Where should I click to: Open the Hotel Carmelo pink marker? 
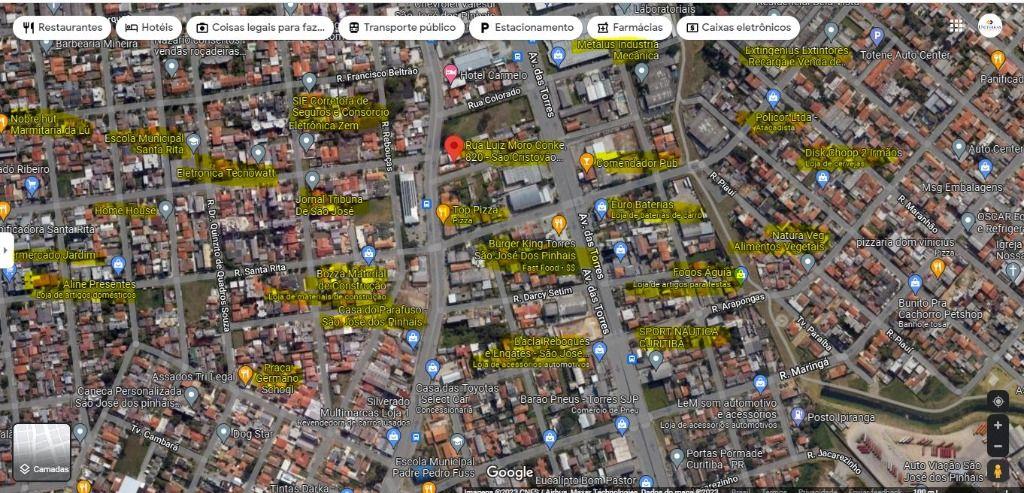[451, 72]
